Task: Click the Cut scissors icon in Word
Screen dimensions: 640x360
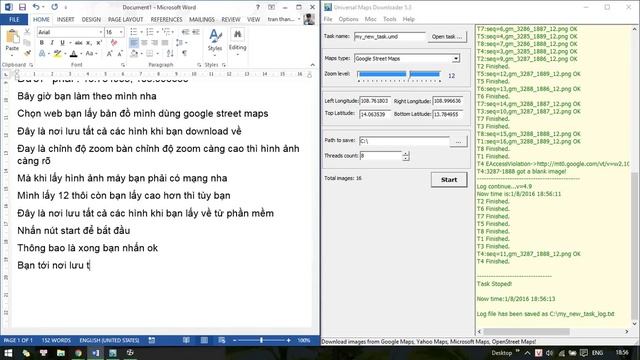Action: coord(27,32)
